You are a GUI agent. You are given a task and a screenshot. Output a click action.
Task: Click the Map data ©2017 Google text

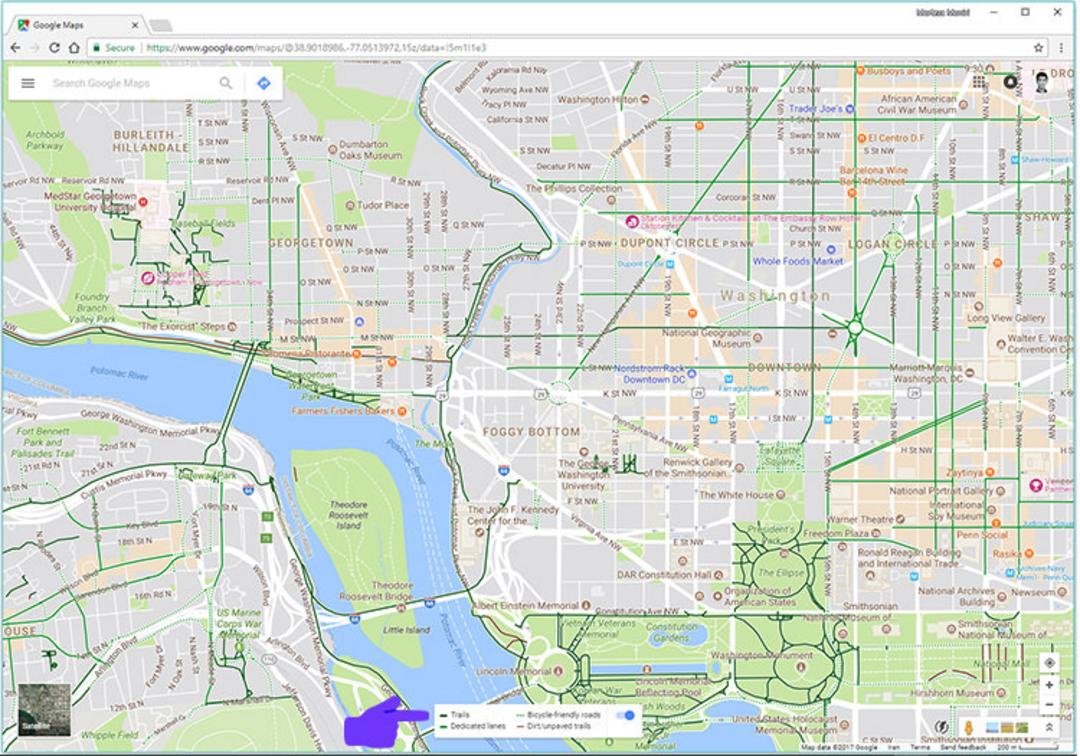click(x=839, y=747)
